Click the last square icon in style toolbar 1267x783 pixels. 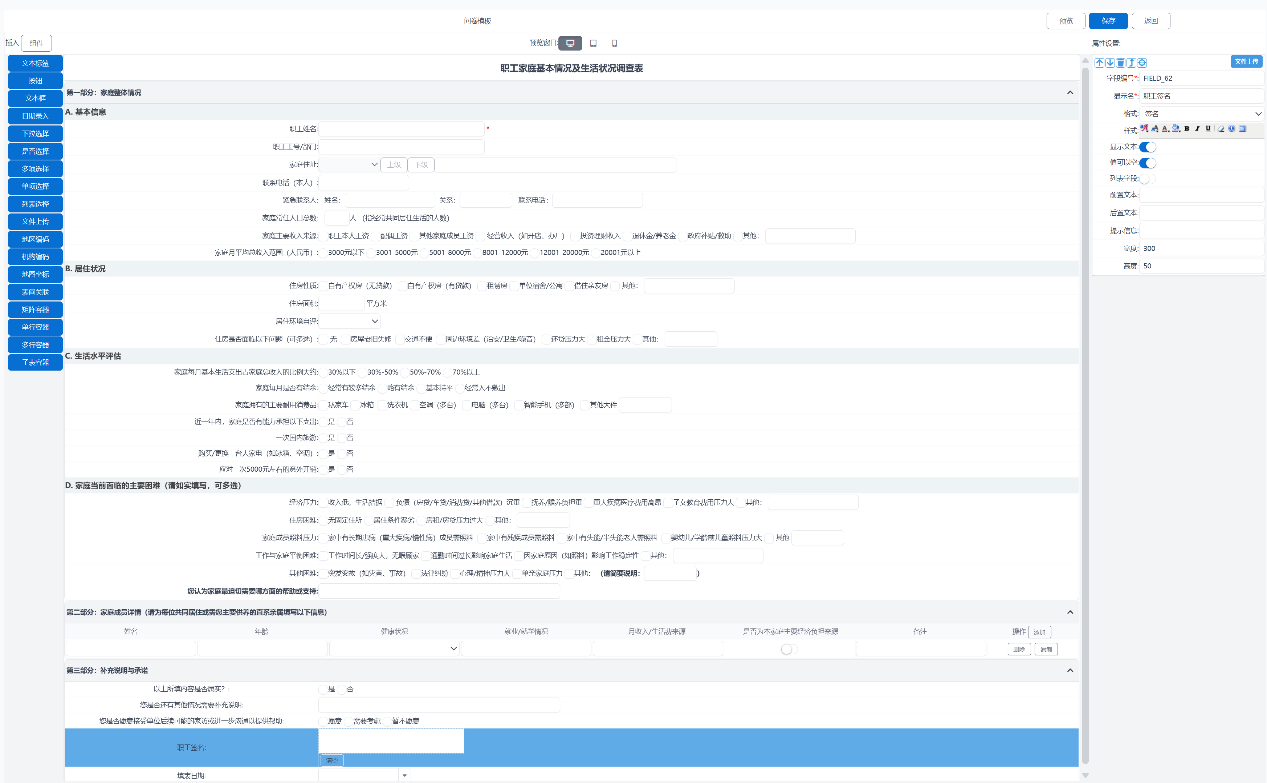coord(1242,129)
